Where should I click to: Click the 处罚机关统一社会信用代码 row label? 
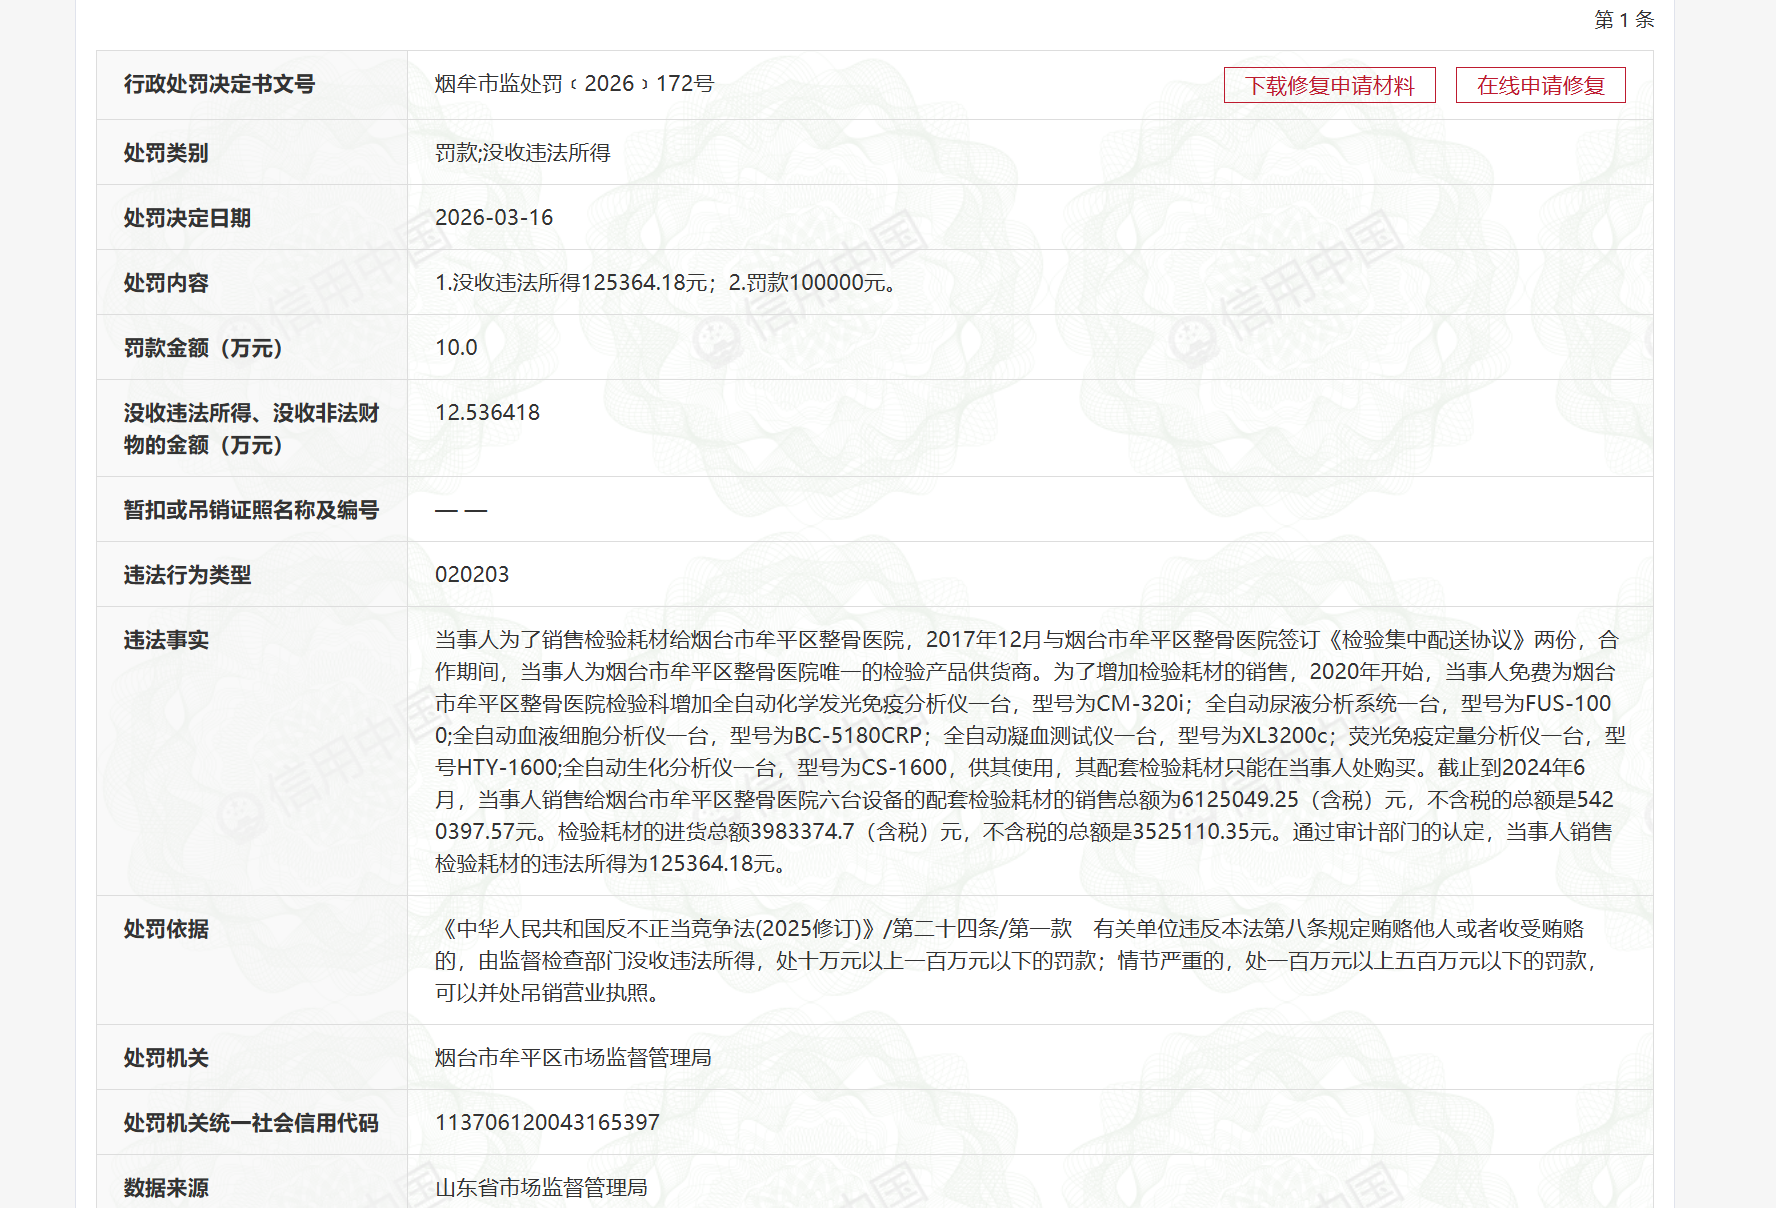pos(251,1123)
